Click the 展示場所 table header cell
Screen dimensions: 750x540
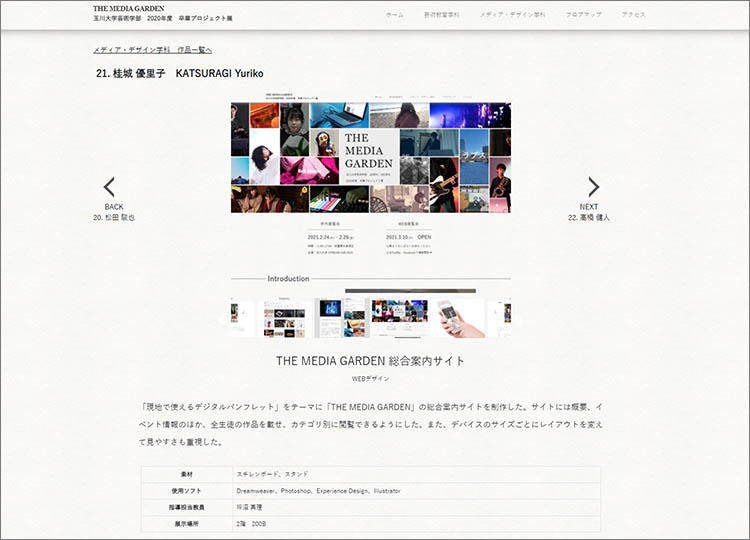coord(187,524)
